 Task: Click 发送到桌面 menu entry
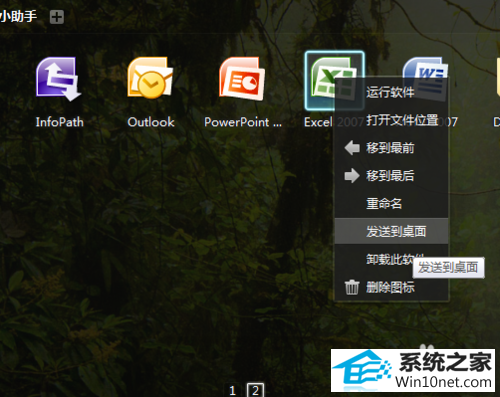point(391,231)
